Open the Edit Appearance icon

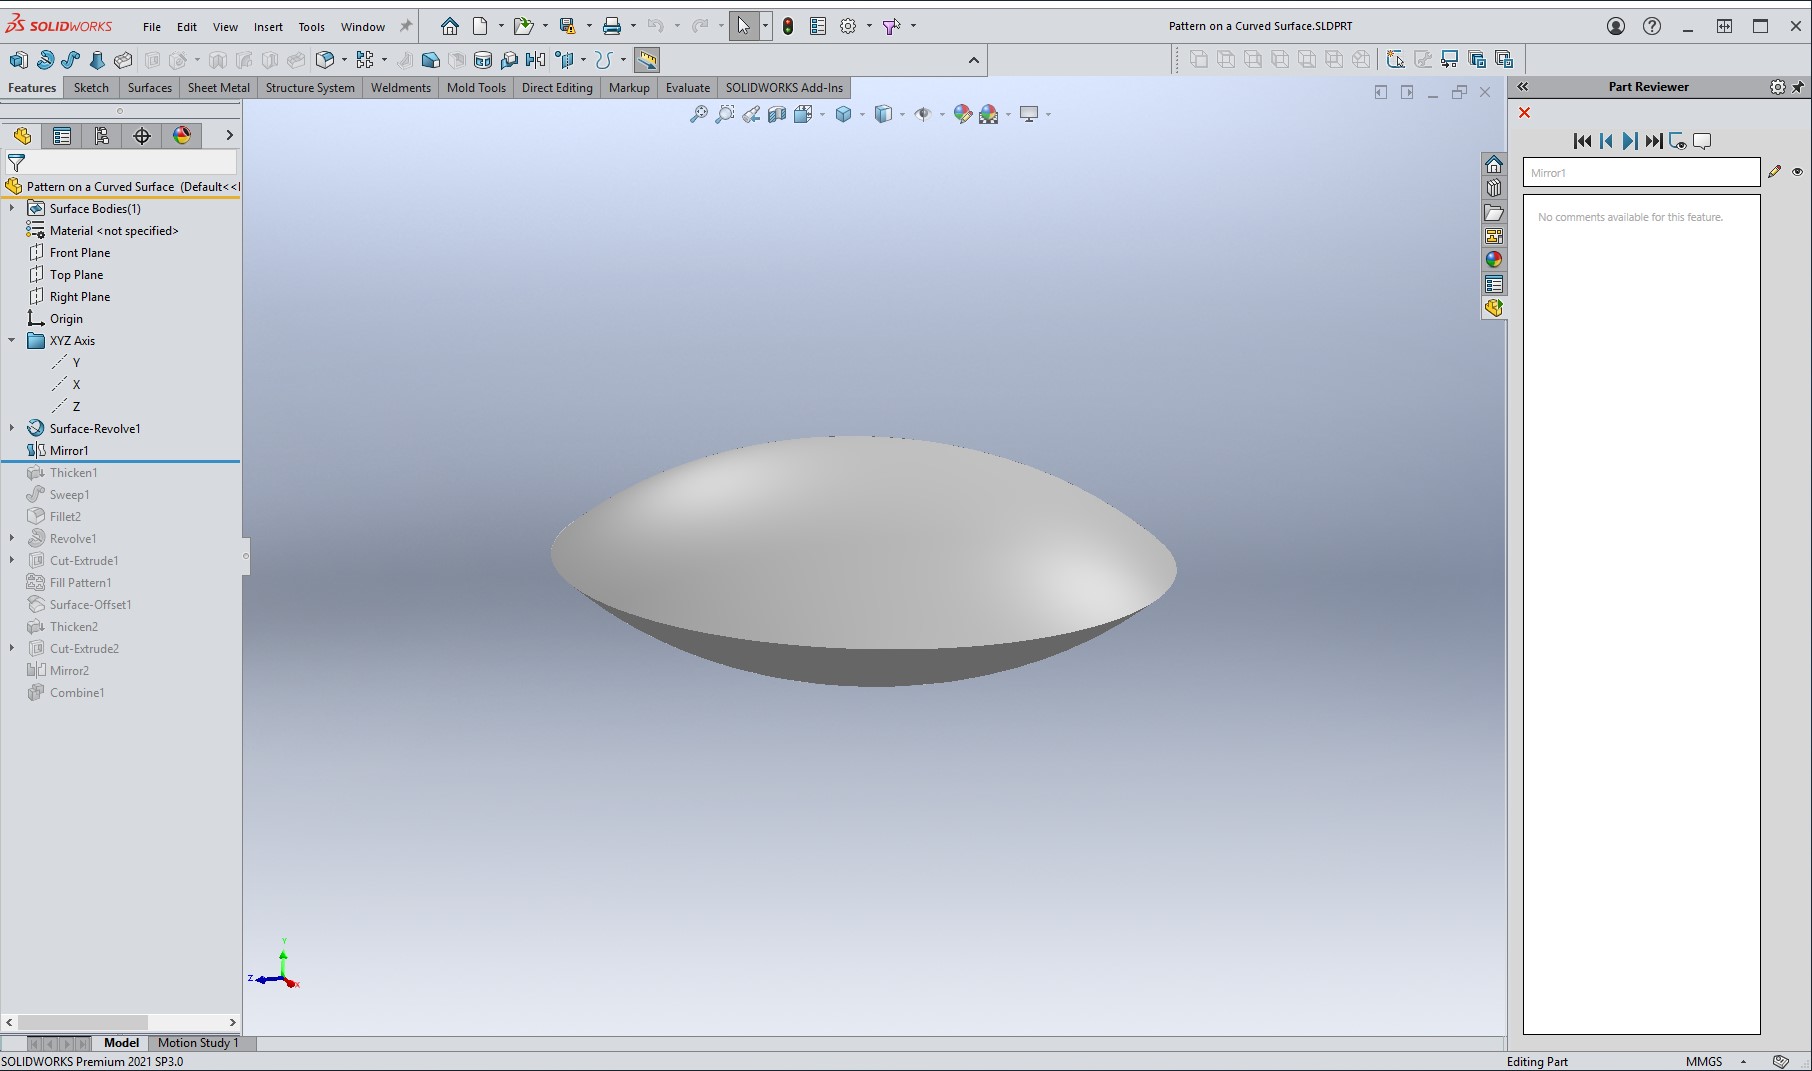pyautogui.click(x=962, y=115)
